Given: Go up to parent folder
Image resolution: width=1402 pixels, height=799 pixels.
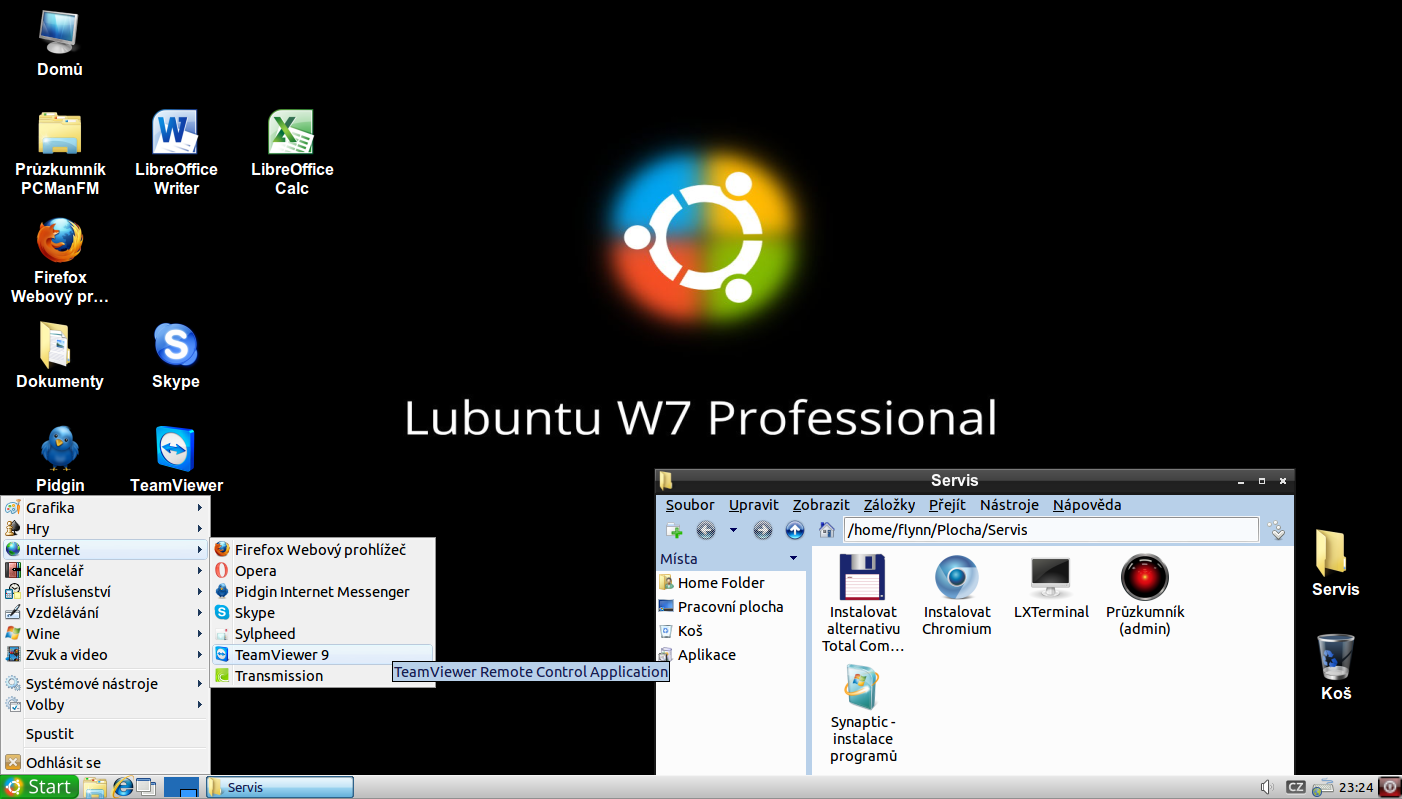Looking at the screenshot, I should (x=795, y=530).
